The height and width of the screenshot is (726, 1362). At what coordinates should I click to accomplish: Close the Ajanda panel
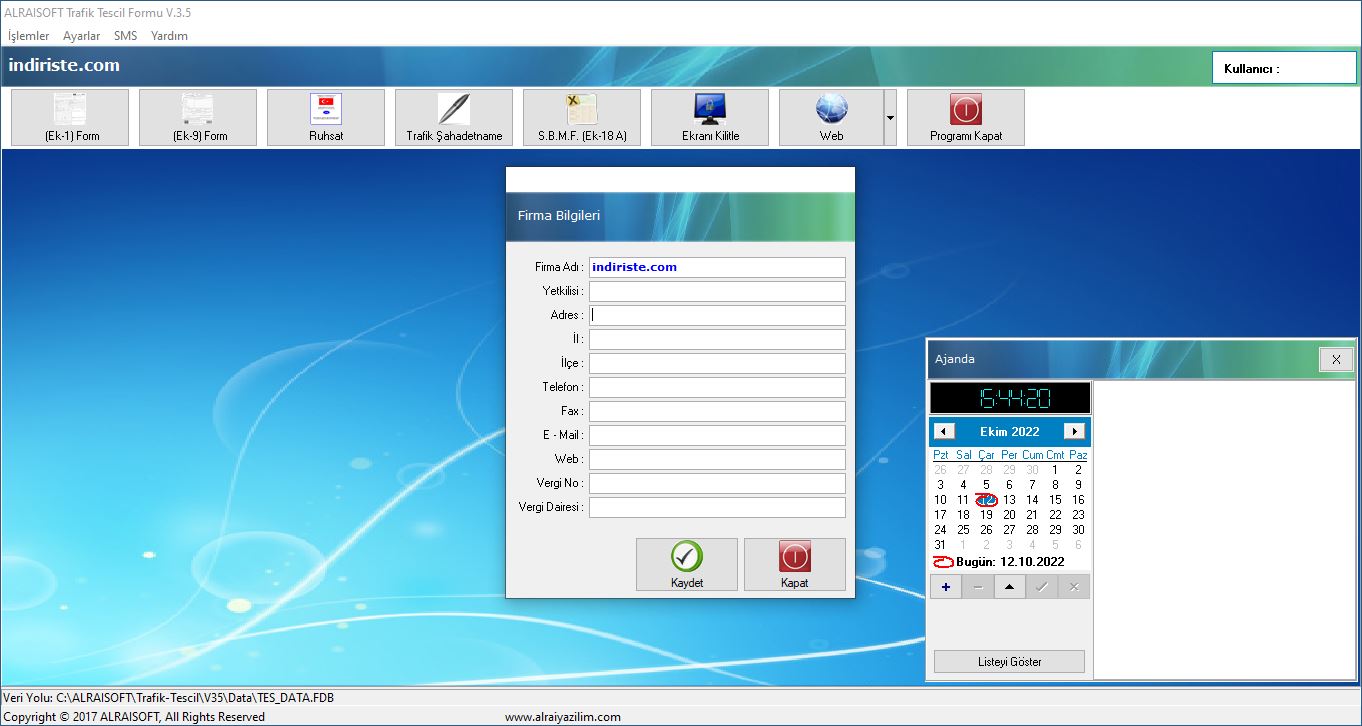pos(1336,359)
